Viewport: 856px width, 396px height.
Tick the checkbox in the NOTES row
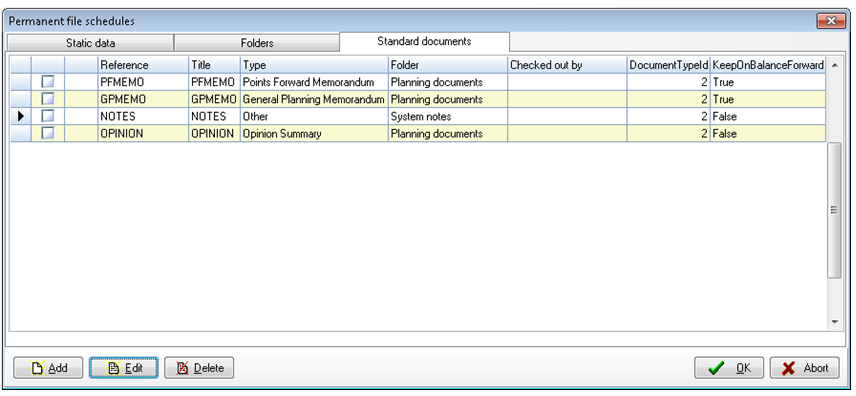tap(48, 116)
